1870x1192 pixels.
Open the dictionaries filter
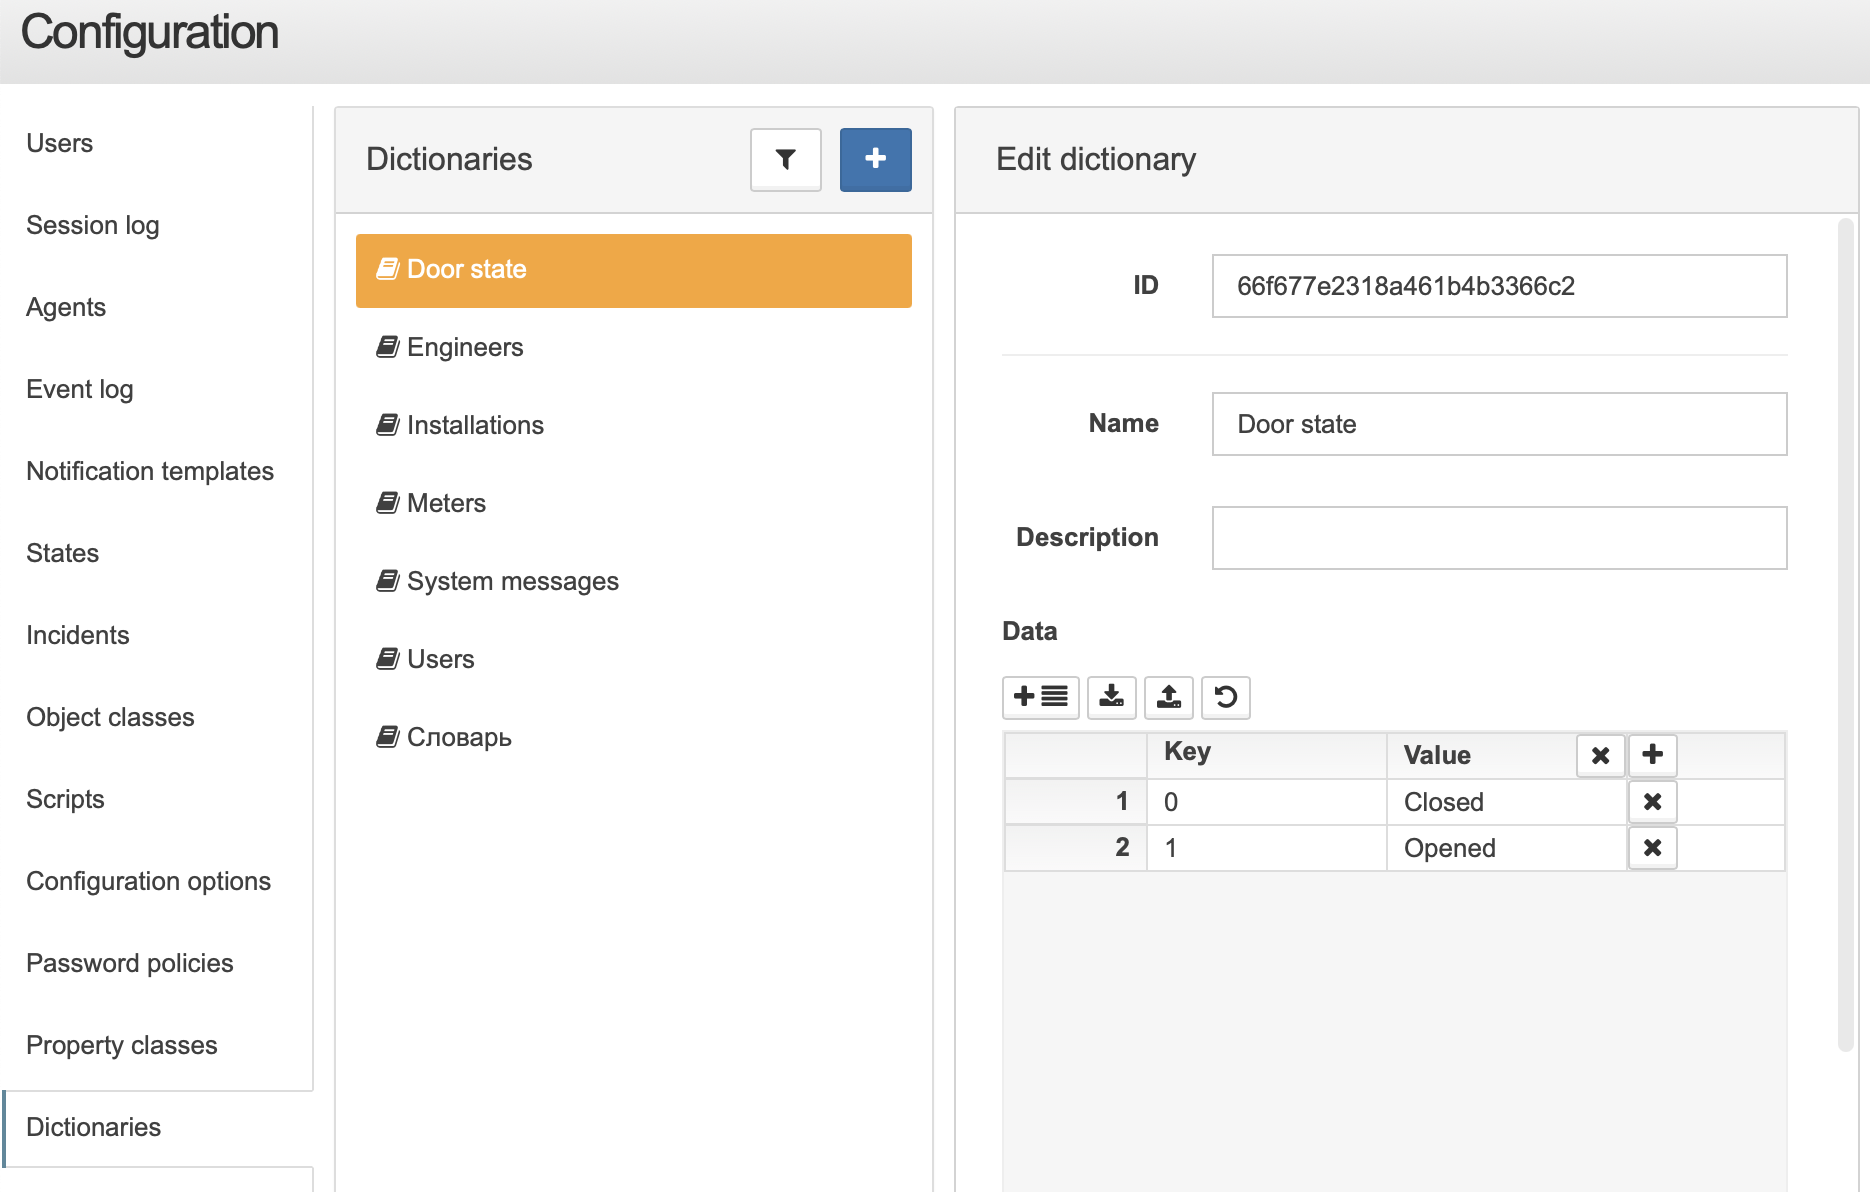[x=785, y=159]
